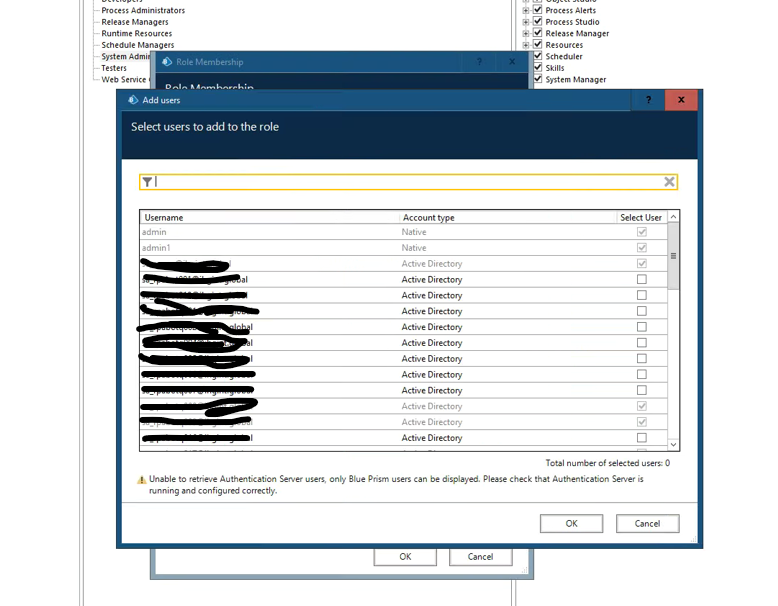The height and width of the screenshot is (606, 778).
Task: Click the user list scrollbar down arrow
Action: tap(673, 444)
